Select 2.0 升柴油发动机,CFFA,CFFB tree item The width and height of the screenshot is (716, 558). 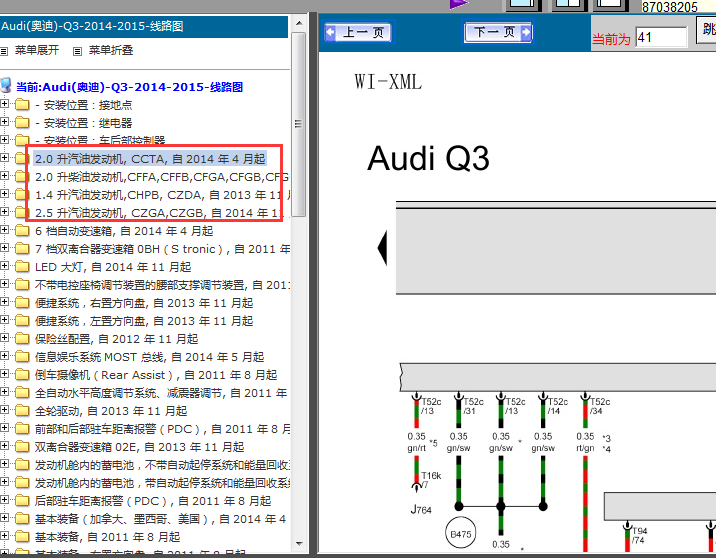point(162,177)
